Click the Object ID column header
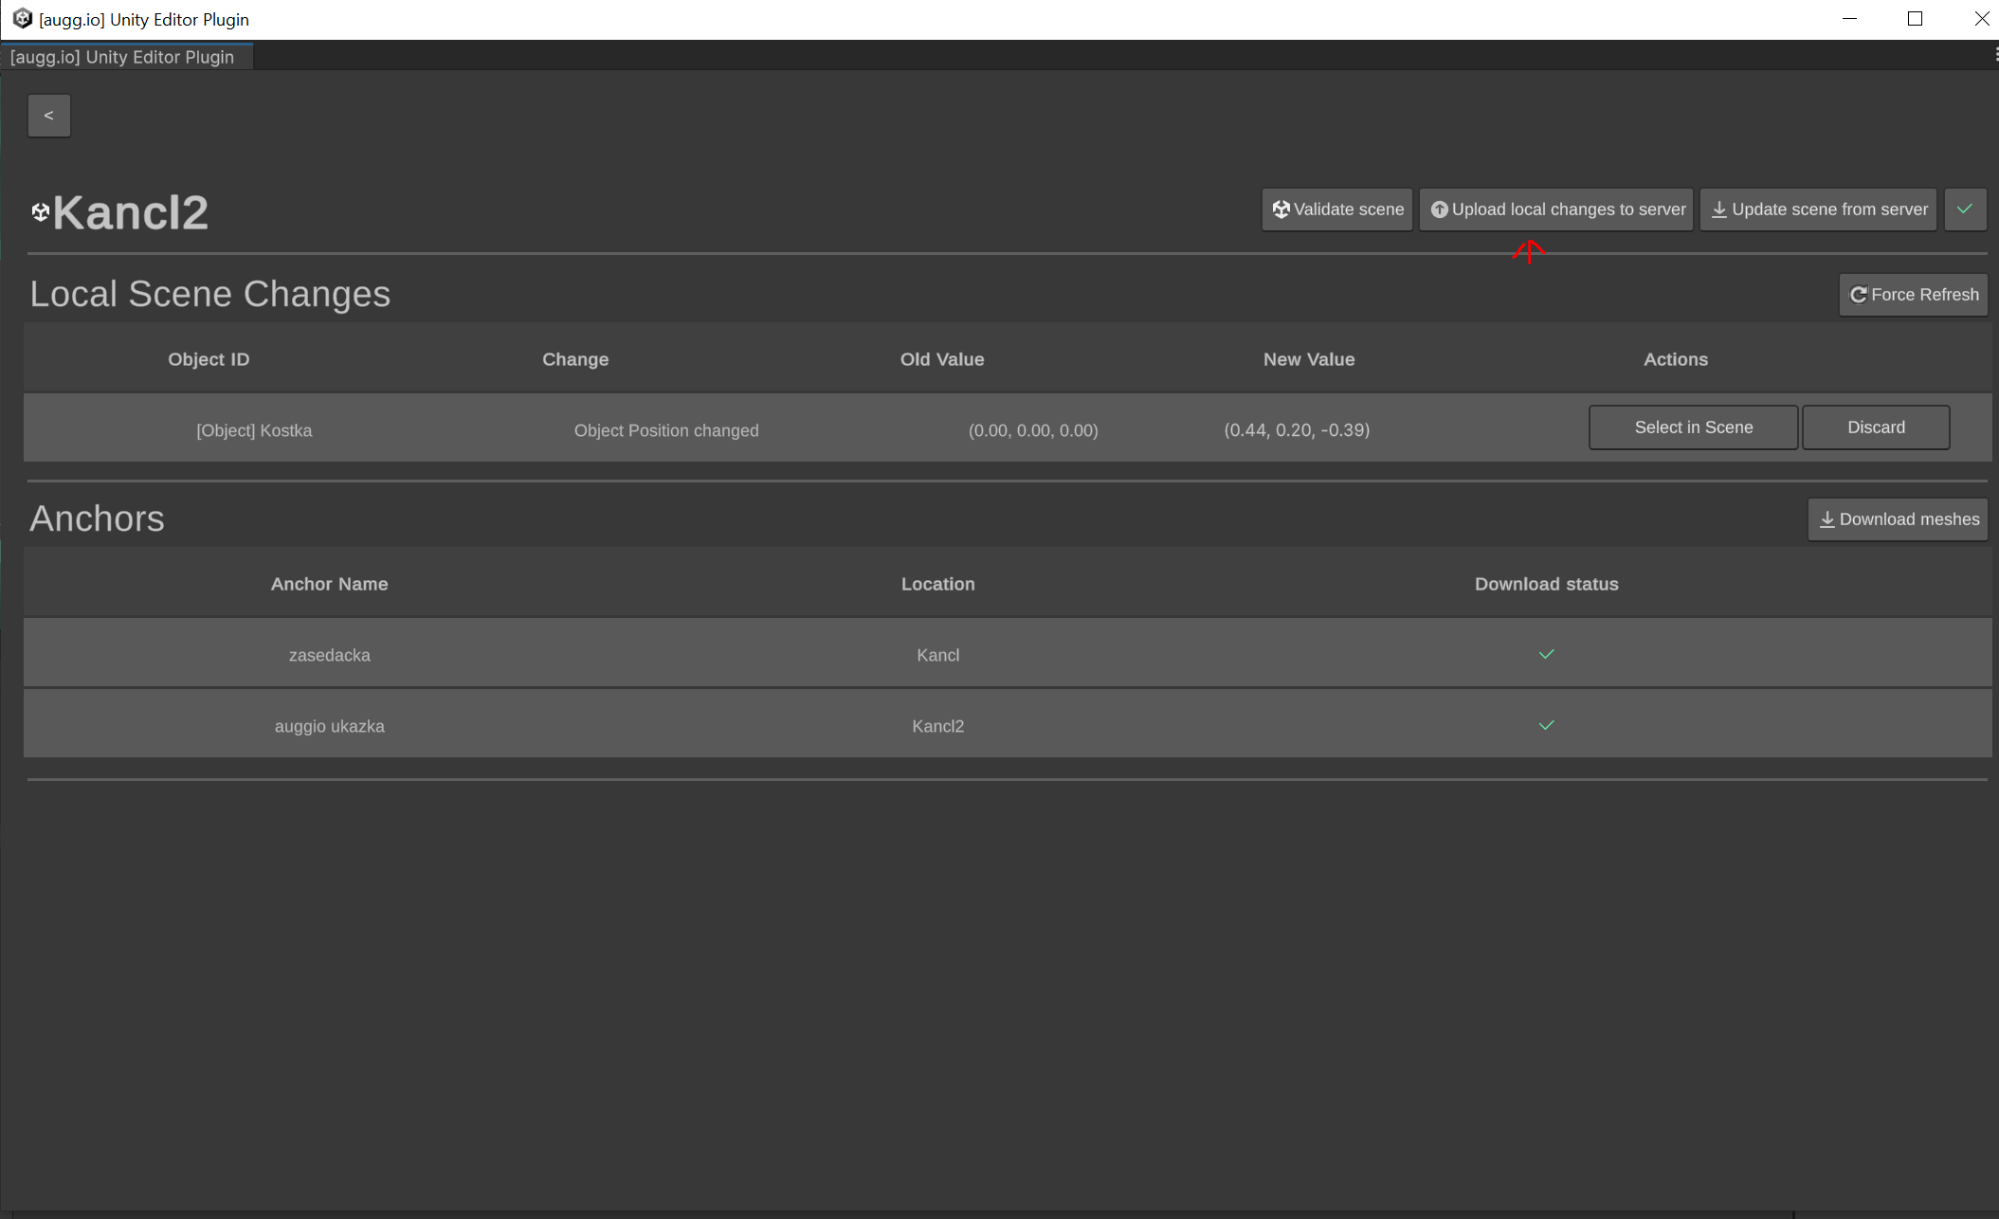Image resolution: width=1999 pixels, height=1219 pixels. coord(208,359)
